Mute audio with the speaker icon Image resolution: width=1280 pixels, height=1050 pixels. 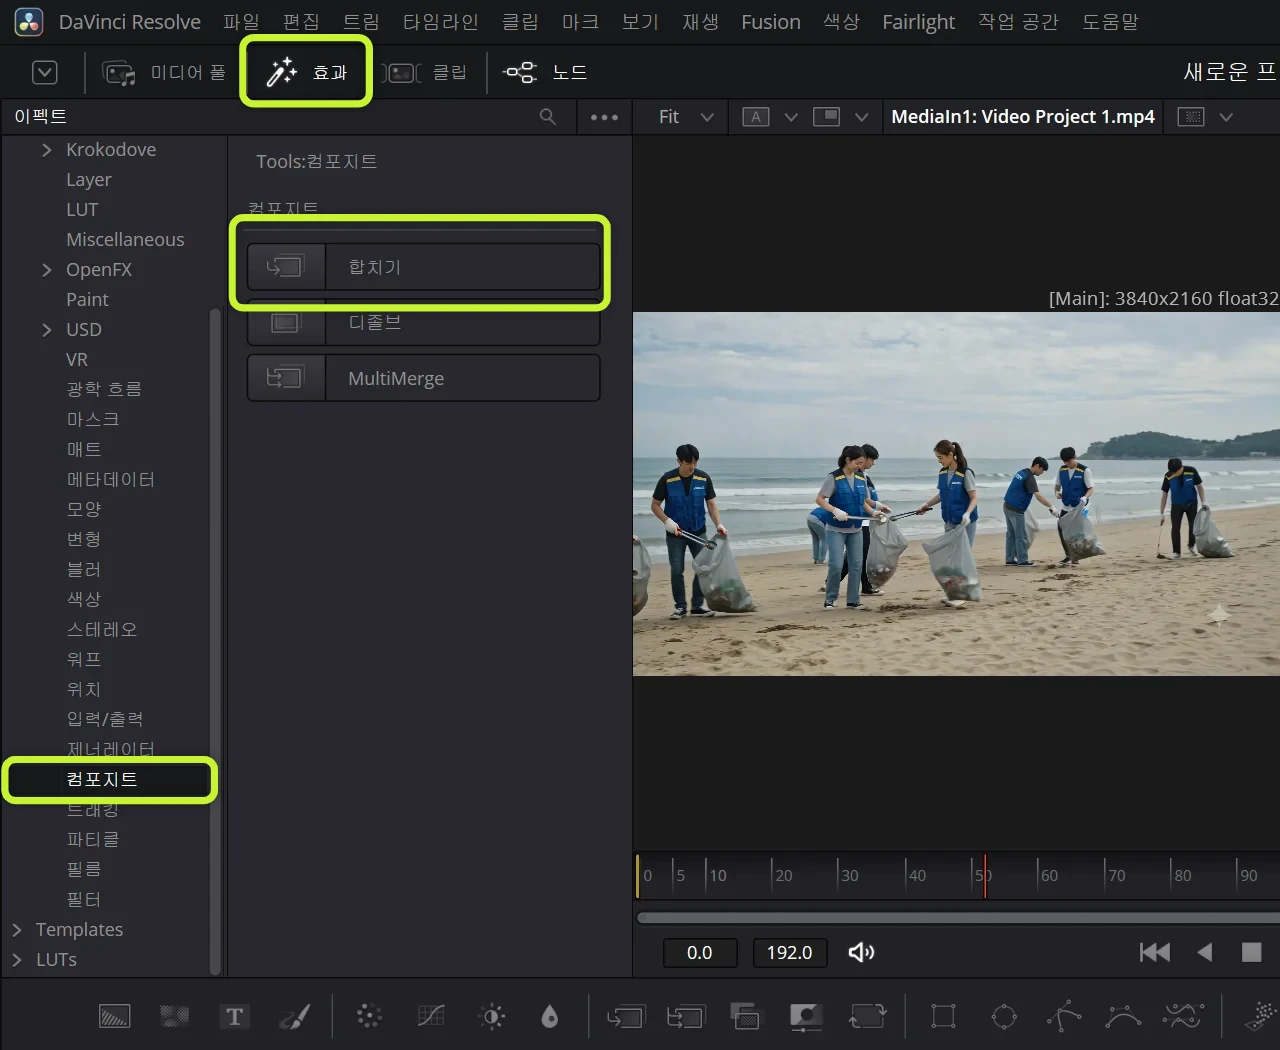point(861,952)
